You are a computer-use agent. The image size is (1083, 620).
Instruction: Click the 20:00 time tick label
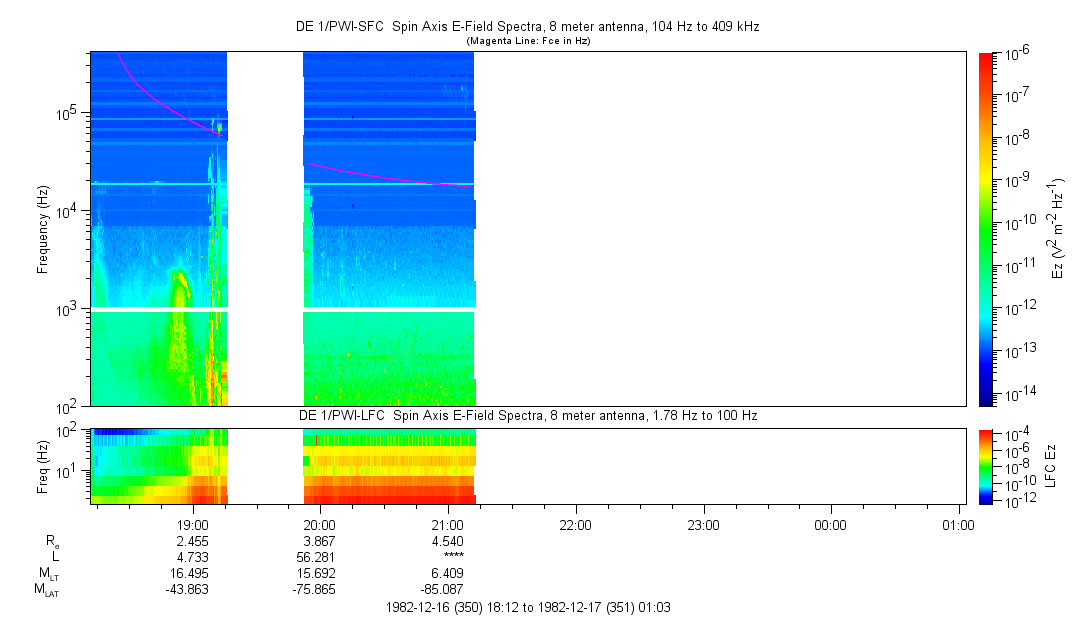(x=320, y=524)
